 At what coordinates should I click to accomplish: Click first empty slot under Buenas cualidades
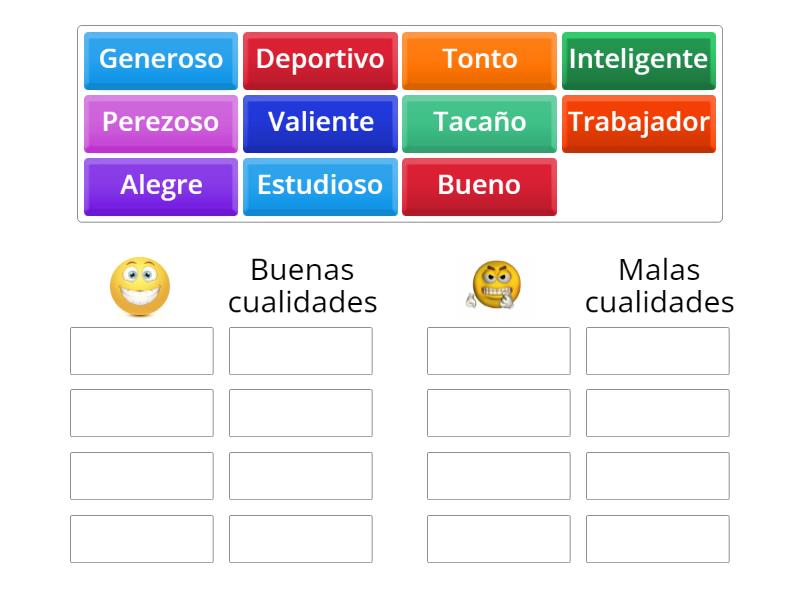tap(301, 351)
